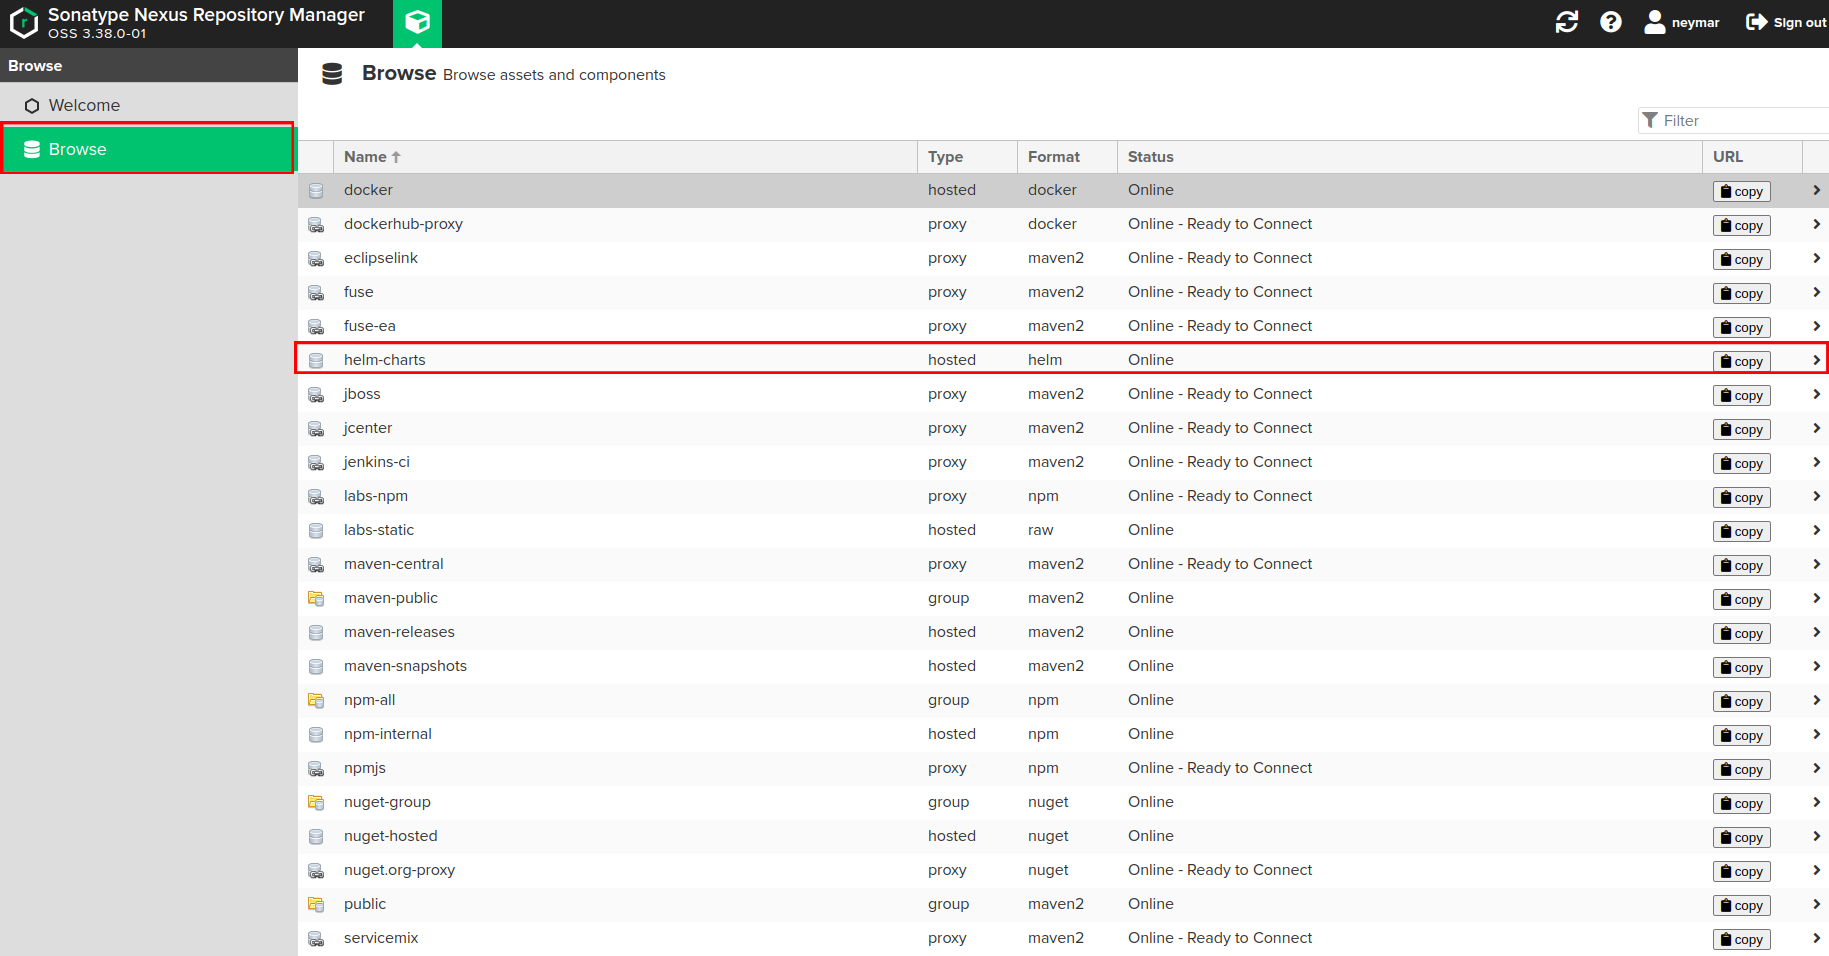1829x956 pixels.
Task: Sort by the Format column header
Action: pos(1053,157)
